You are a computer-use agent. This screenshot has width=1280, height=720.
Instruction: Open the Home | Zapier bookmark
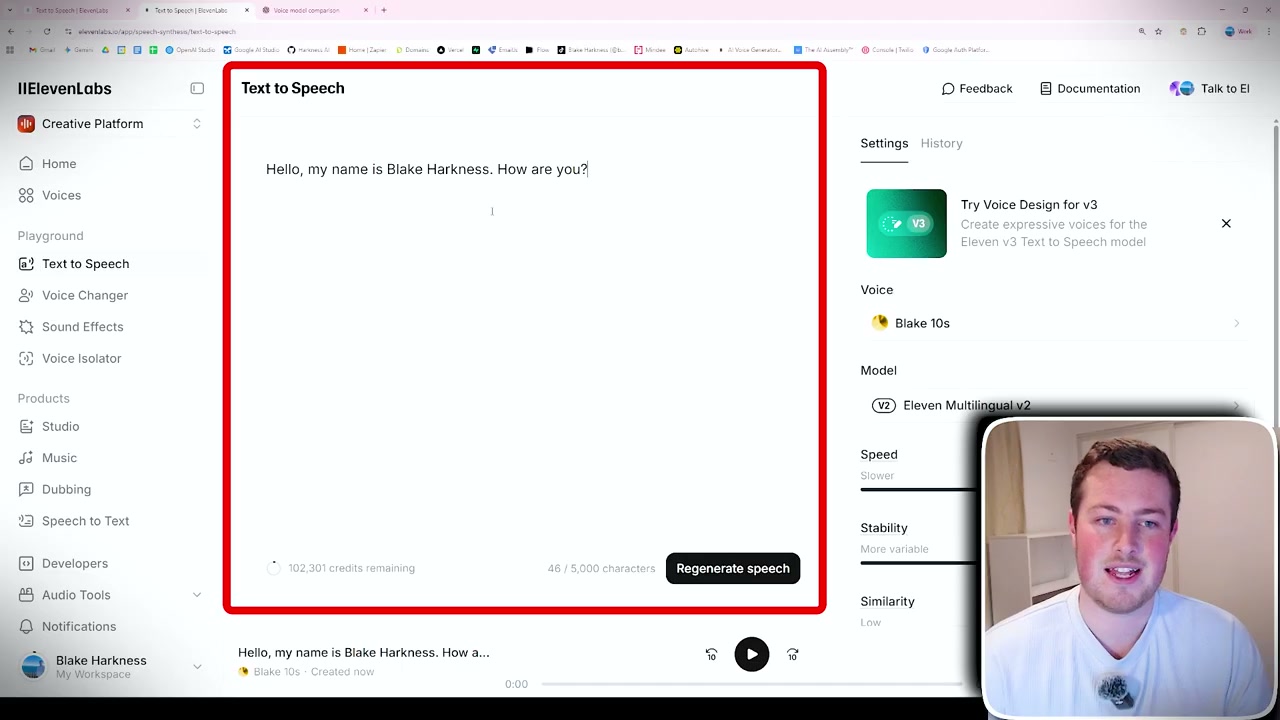click(360, 50)
